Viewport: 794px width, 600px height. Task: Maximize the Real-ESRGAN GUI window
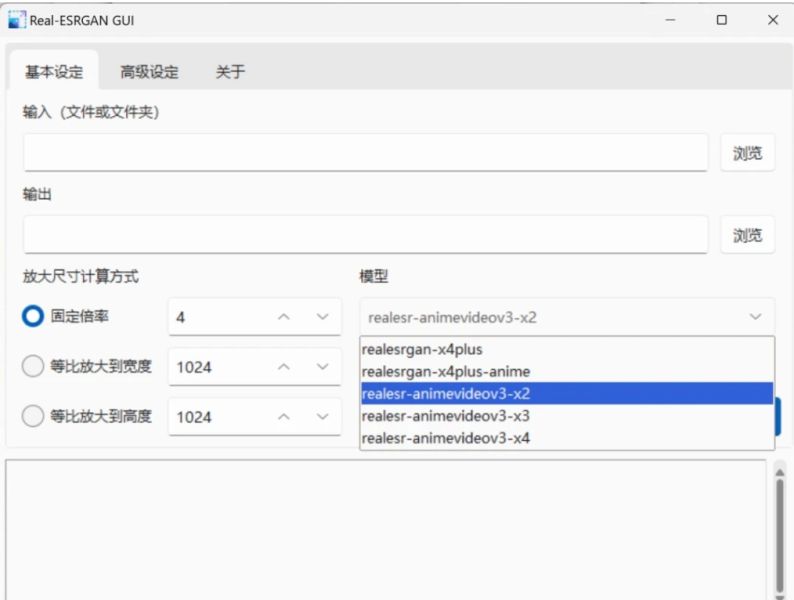click(x=722, y=20)
